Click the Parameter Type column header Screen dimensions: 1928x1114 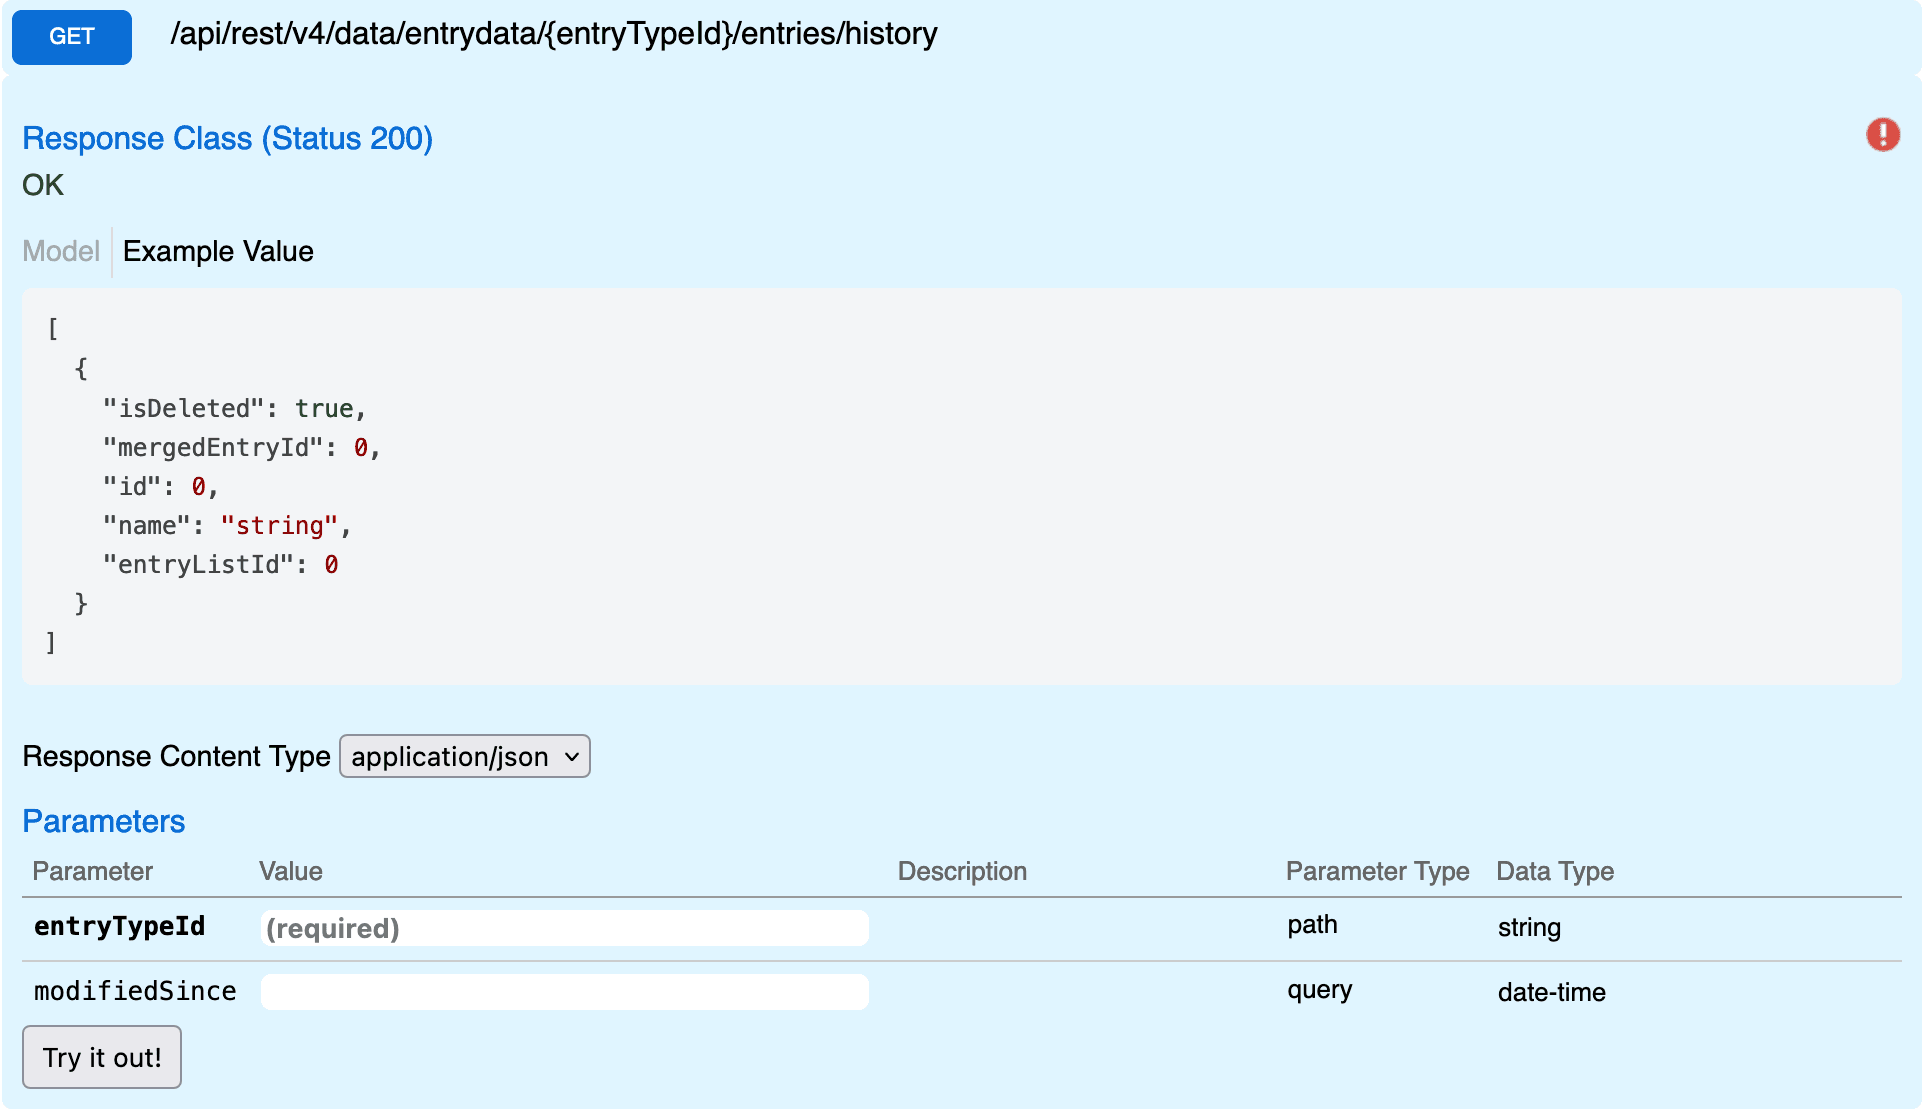pyautogui.click(x=1377, y=871)
